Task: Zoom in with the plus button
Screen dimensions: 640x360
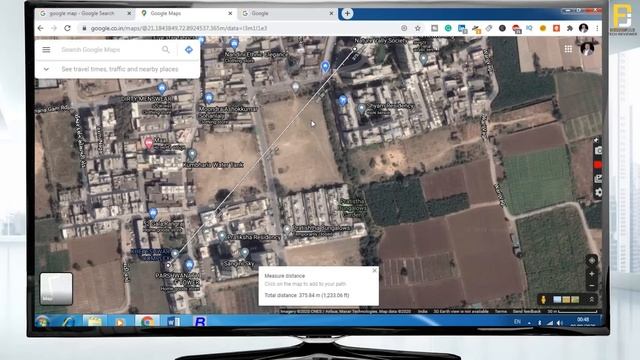Action: click(591, 274)
